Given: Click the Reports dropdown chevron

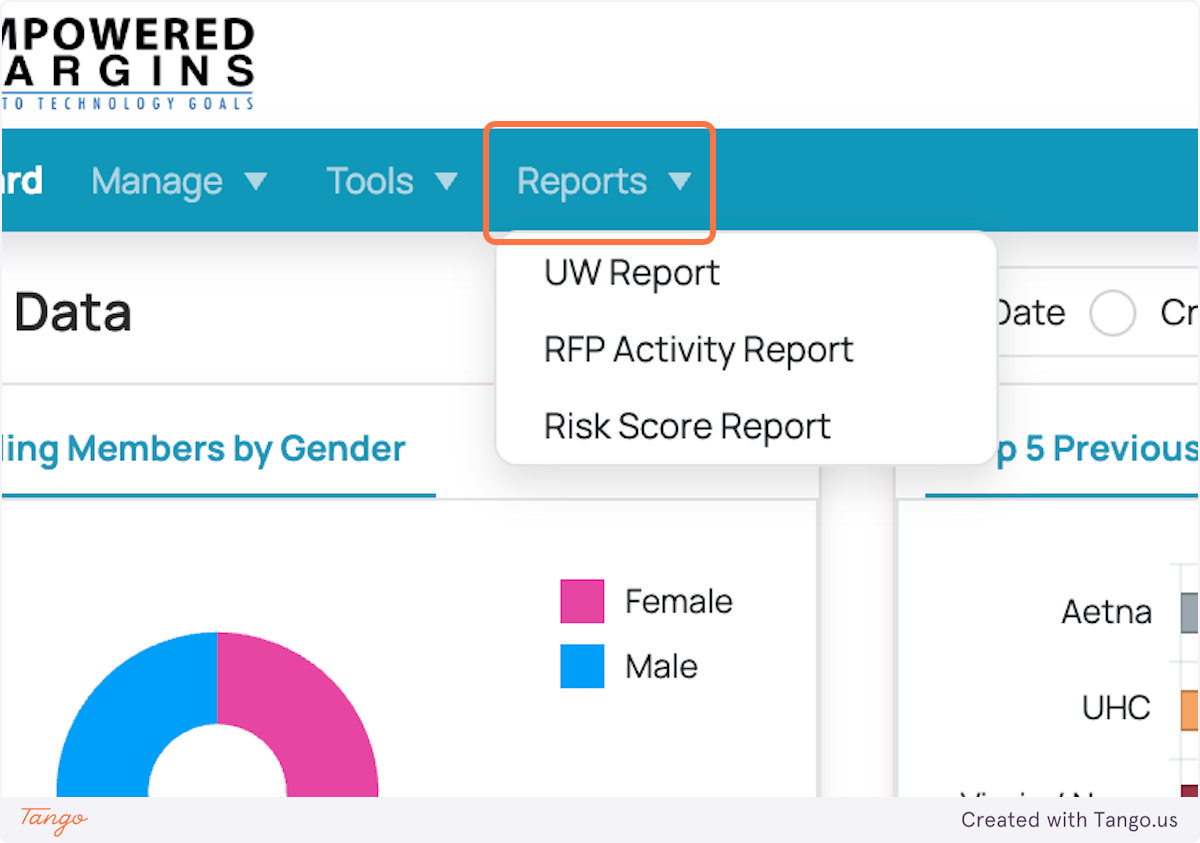Looking at the screenshot, I should (x=682, y=181).
